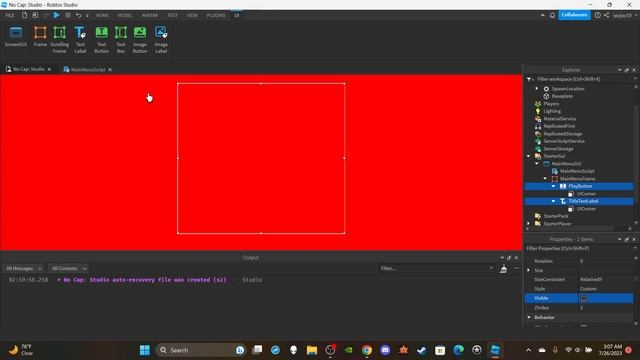
Task: Open File Explorer from the taskbar
Action: coord(312,350)
